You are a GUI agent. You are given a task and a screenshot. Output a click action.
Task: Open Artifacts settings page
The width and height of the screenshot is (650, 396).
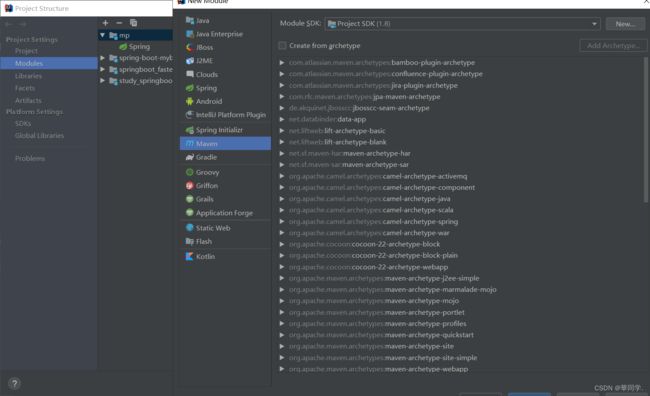pyautogui.click(x=28, y=100)
